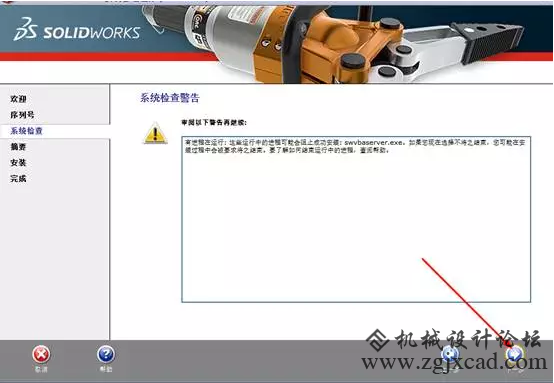Select the 序列号 step in the sidebar
The height and width of the screenshot is (383, 554).
22,115
